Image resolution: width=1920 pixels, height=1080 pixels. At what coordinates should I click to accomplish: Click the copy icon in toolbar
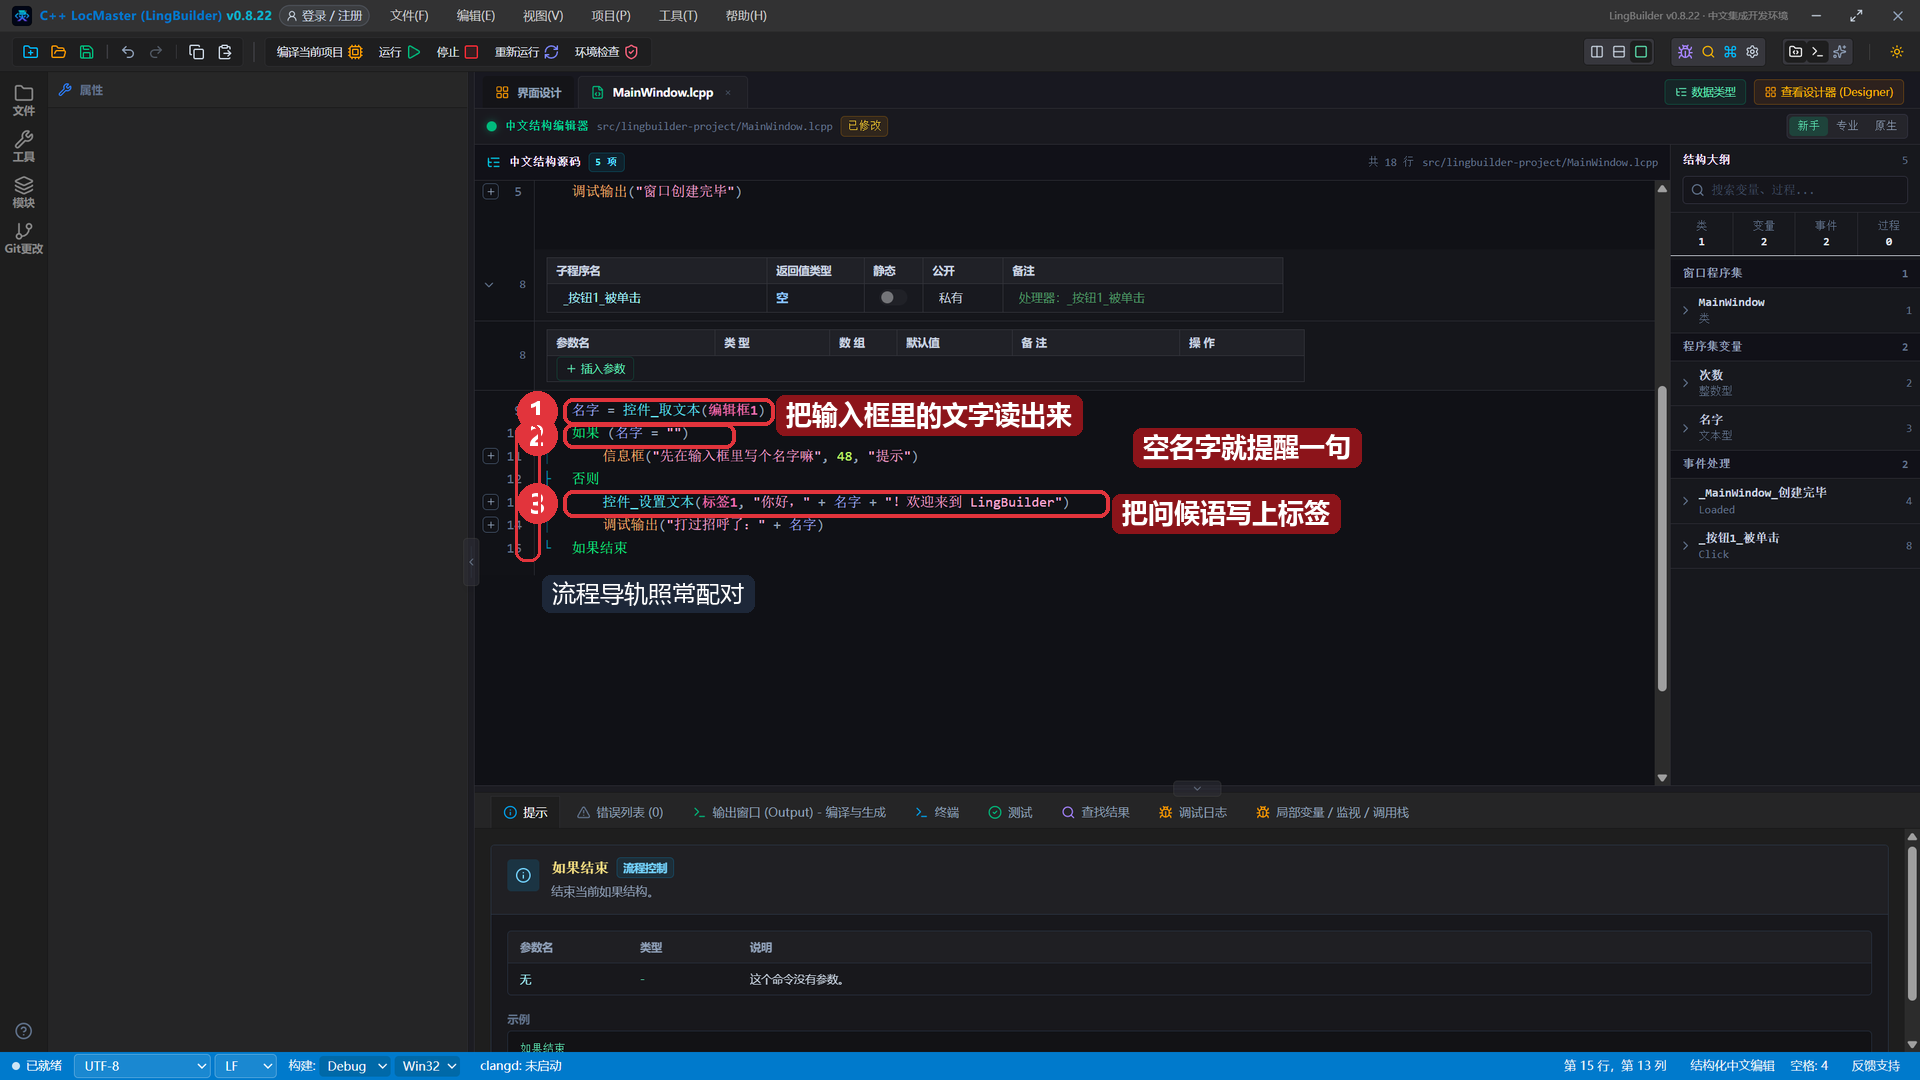click(x=196, y=52)
